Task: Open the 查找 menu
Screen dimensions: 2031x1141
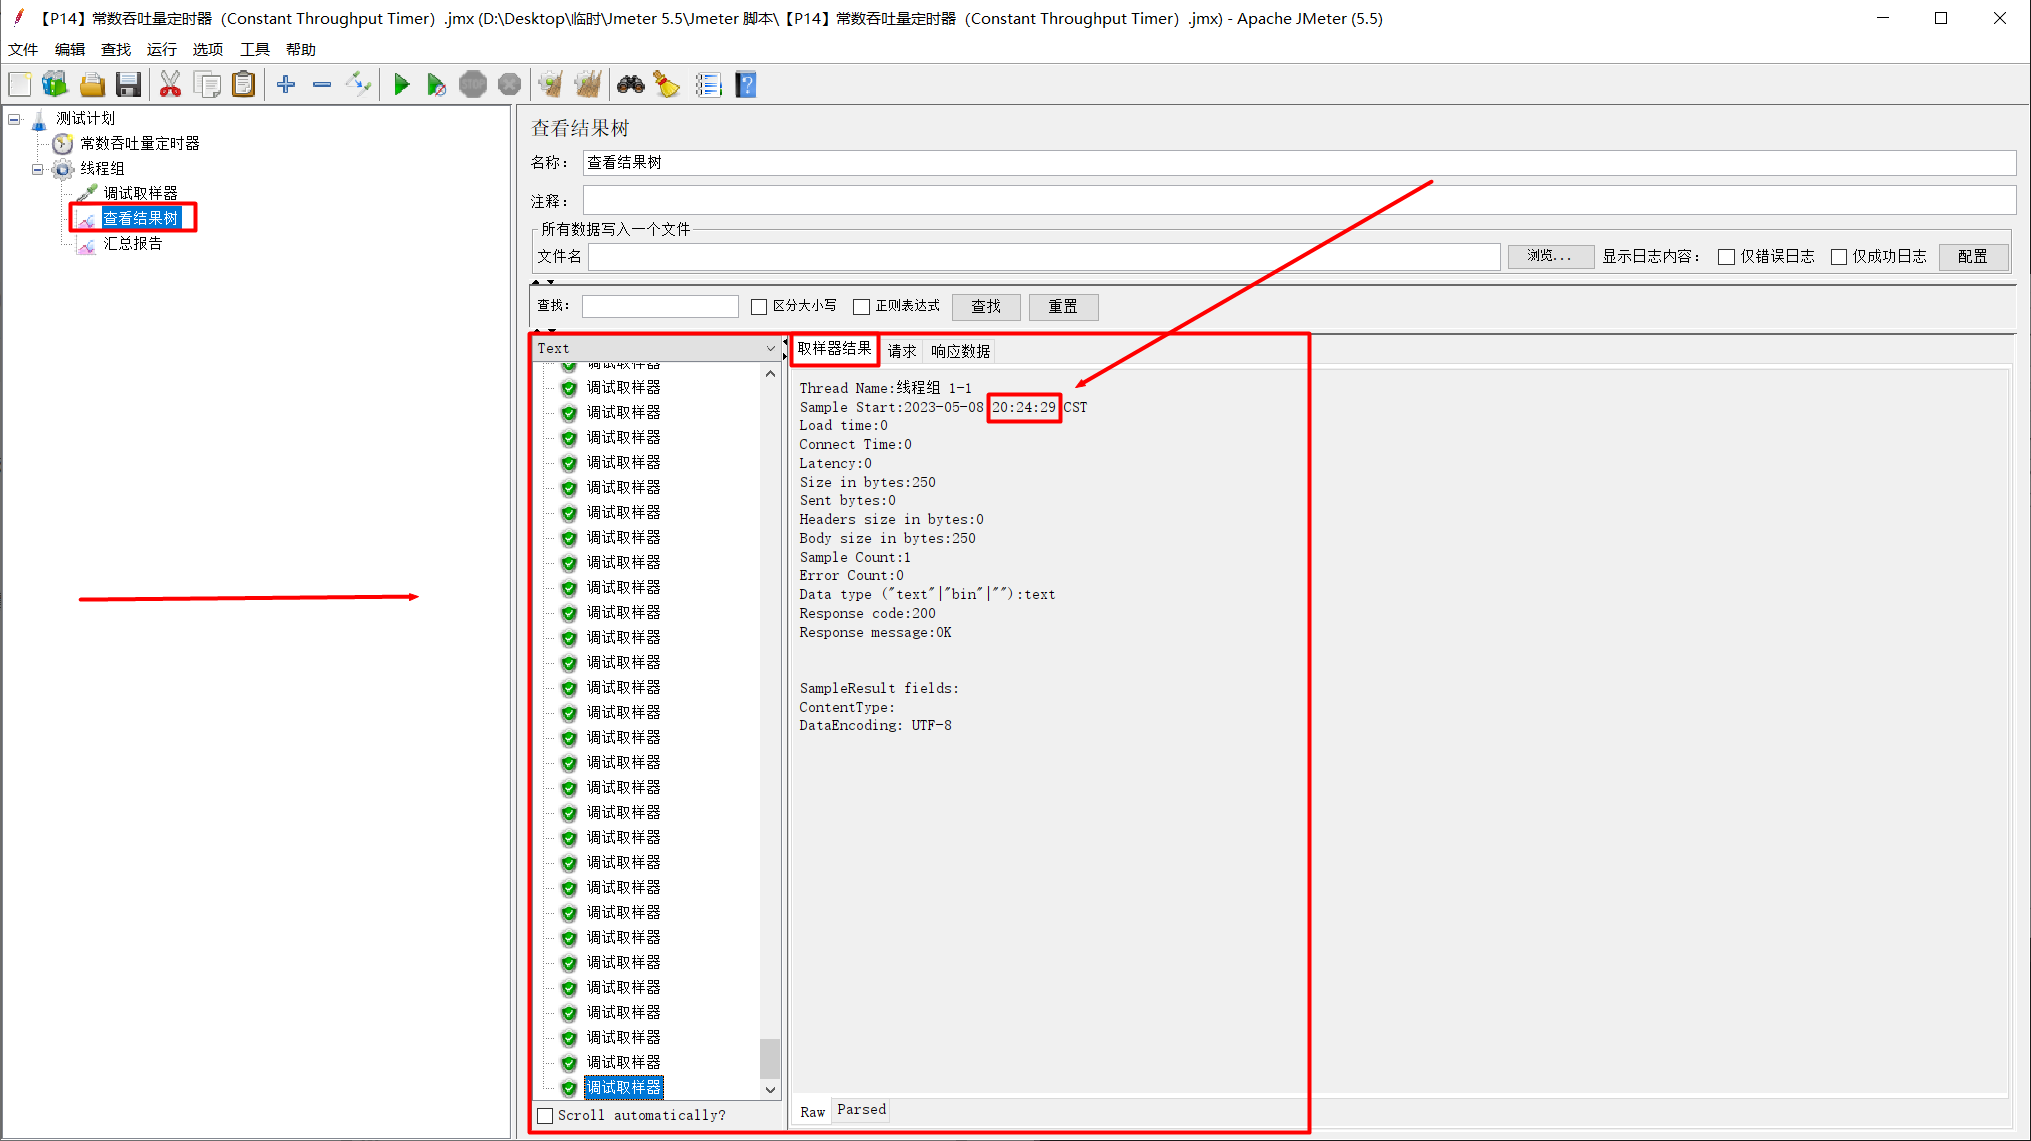Action: [x=115, y=49]
